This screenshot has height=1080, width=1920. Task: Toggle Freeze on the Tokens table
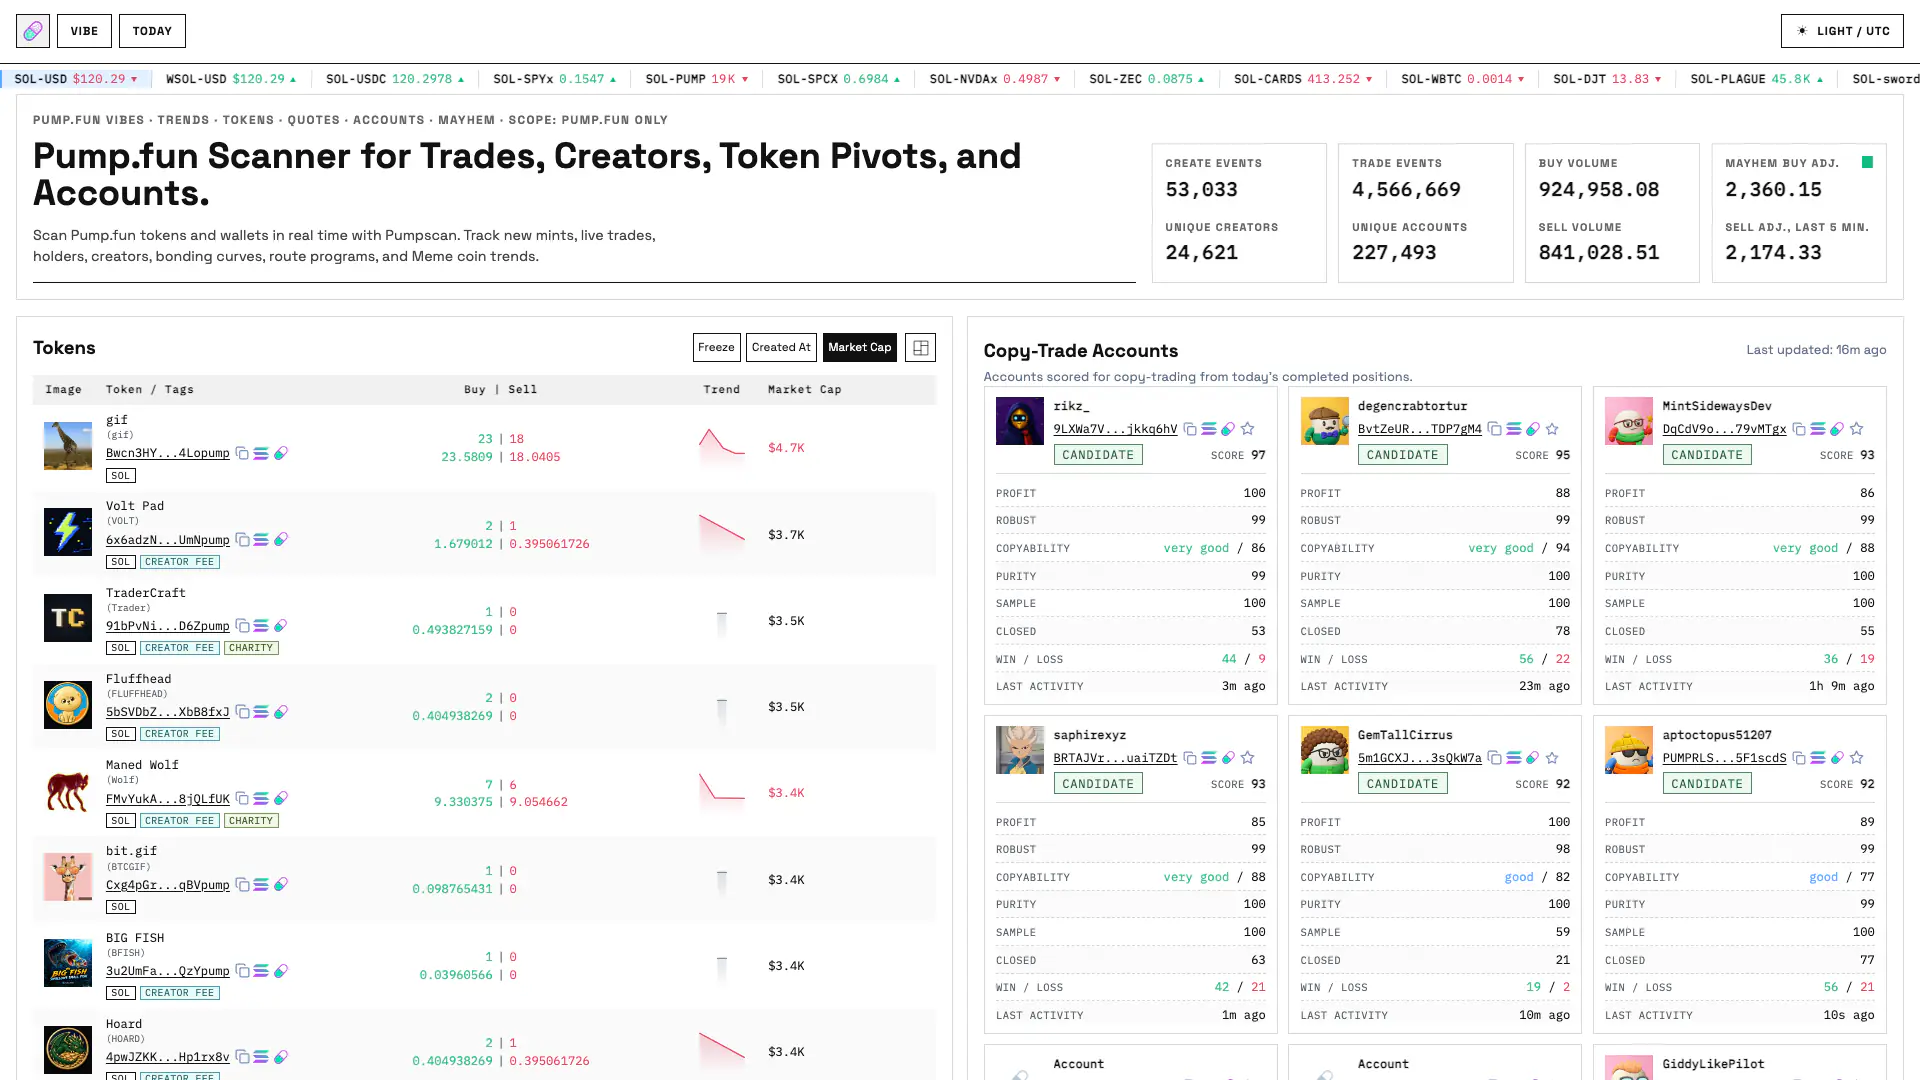pos(716,347)
